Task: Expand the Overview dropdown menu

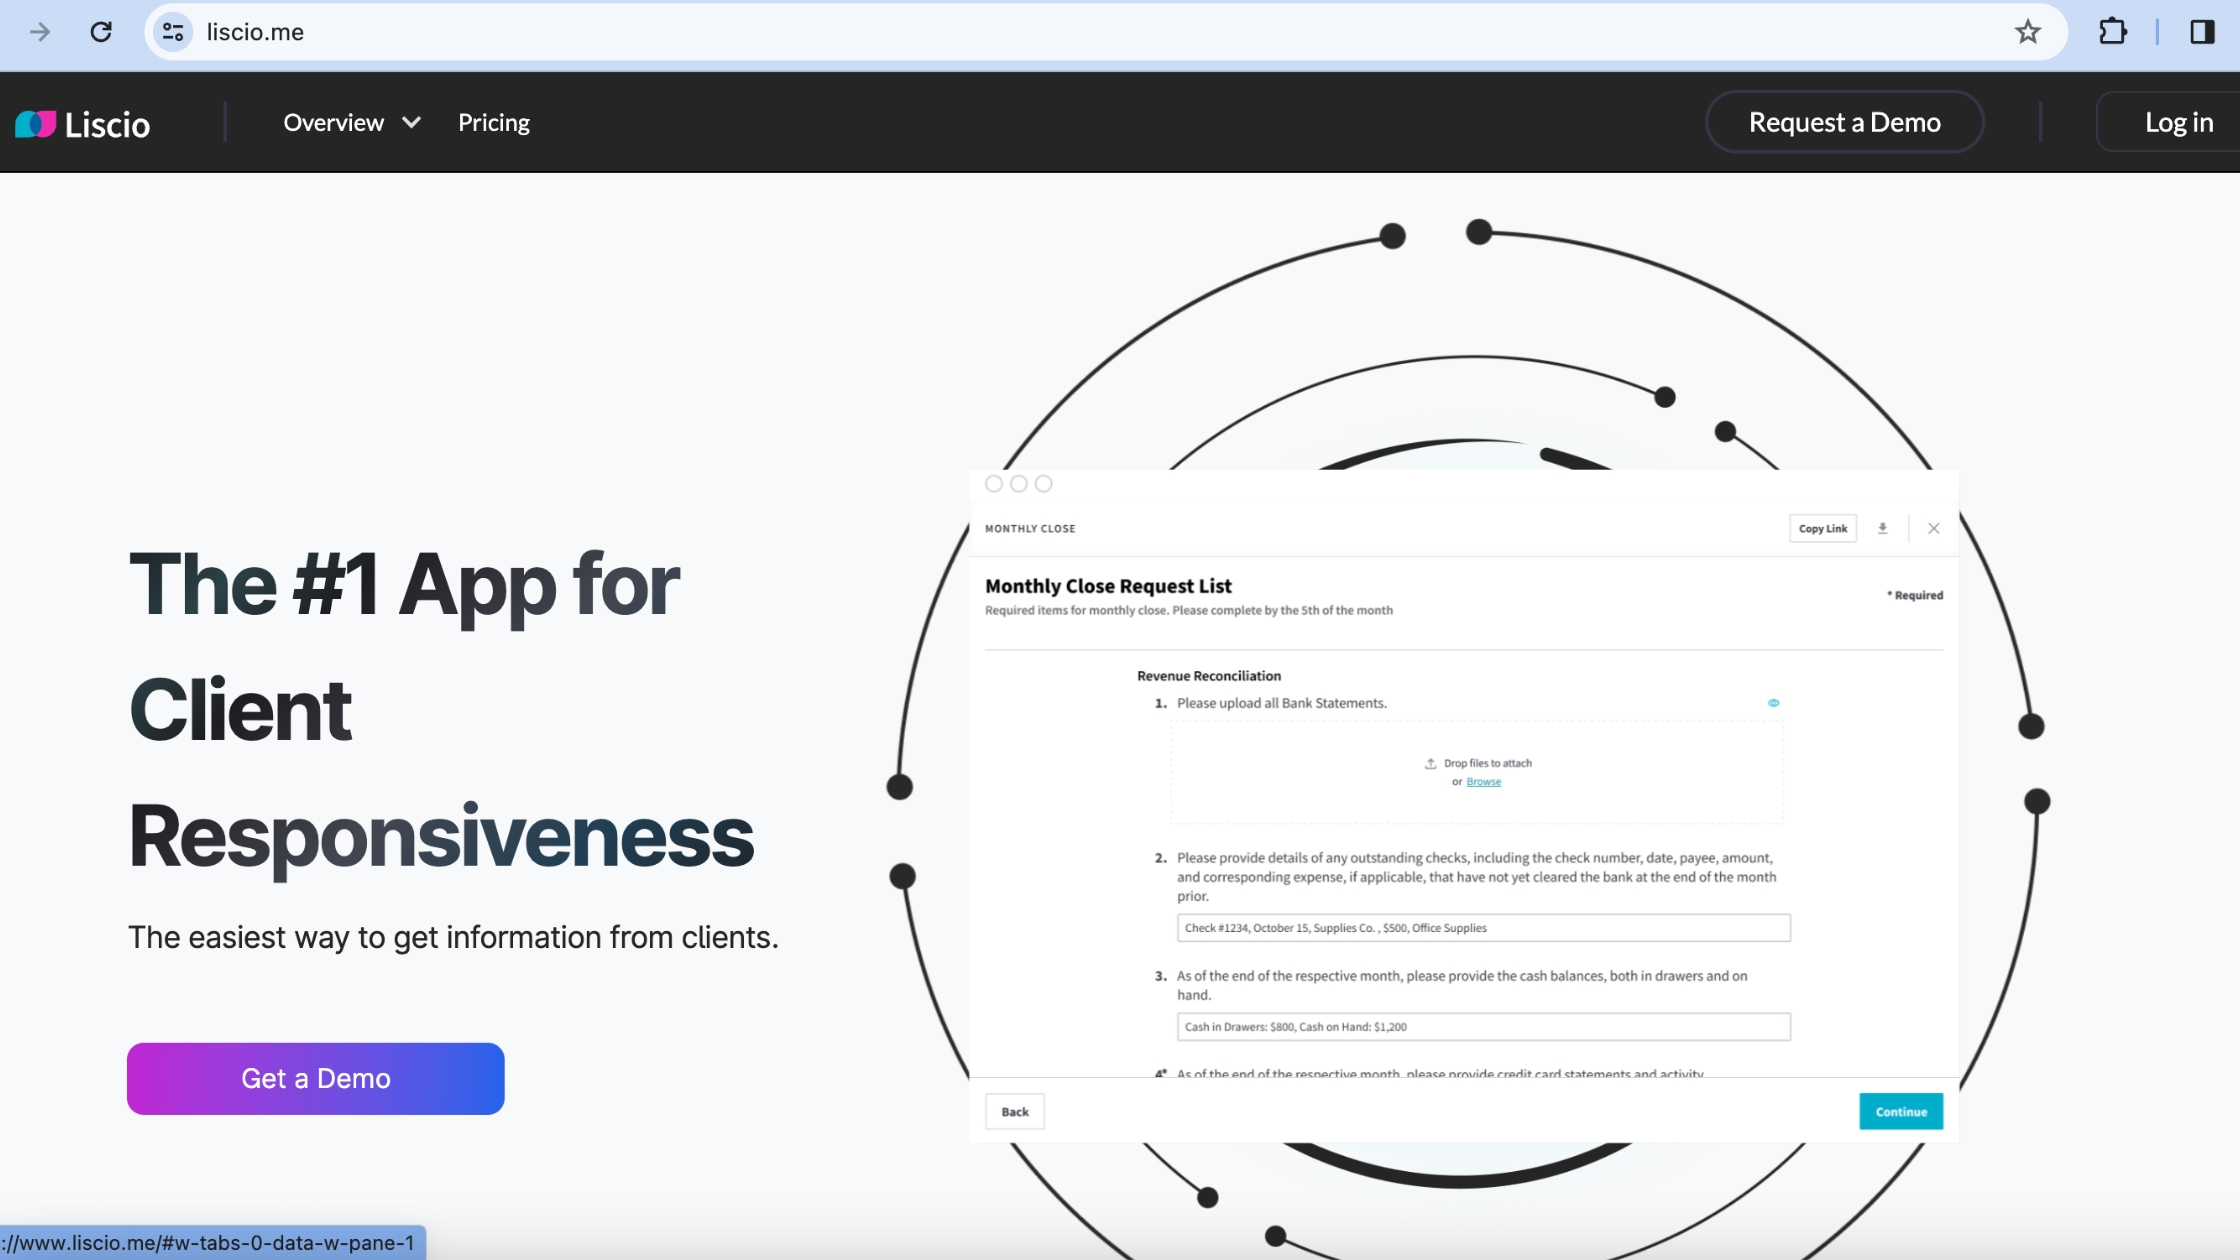Action: pos(333,123)
